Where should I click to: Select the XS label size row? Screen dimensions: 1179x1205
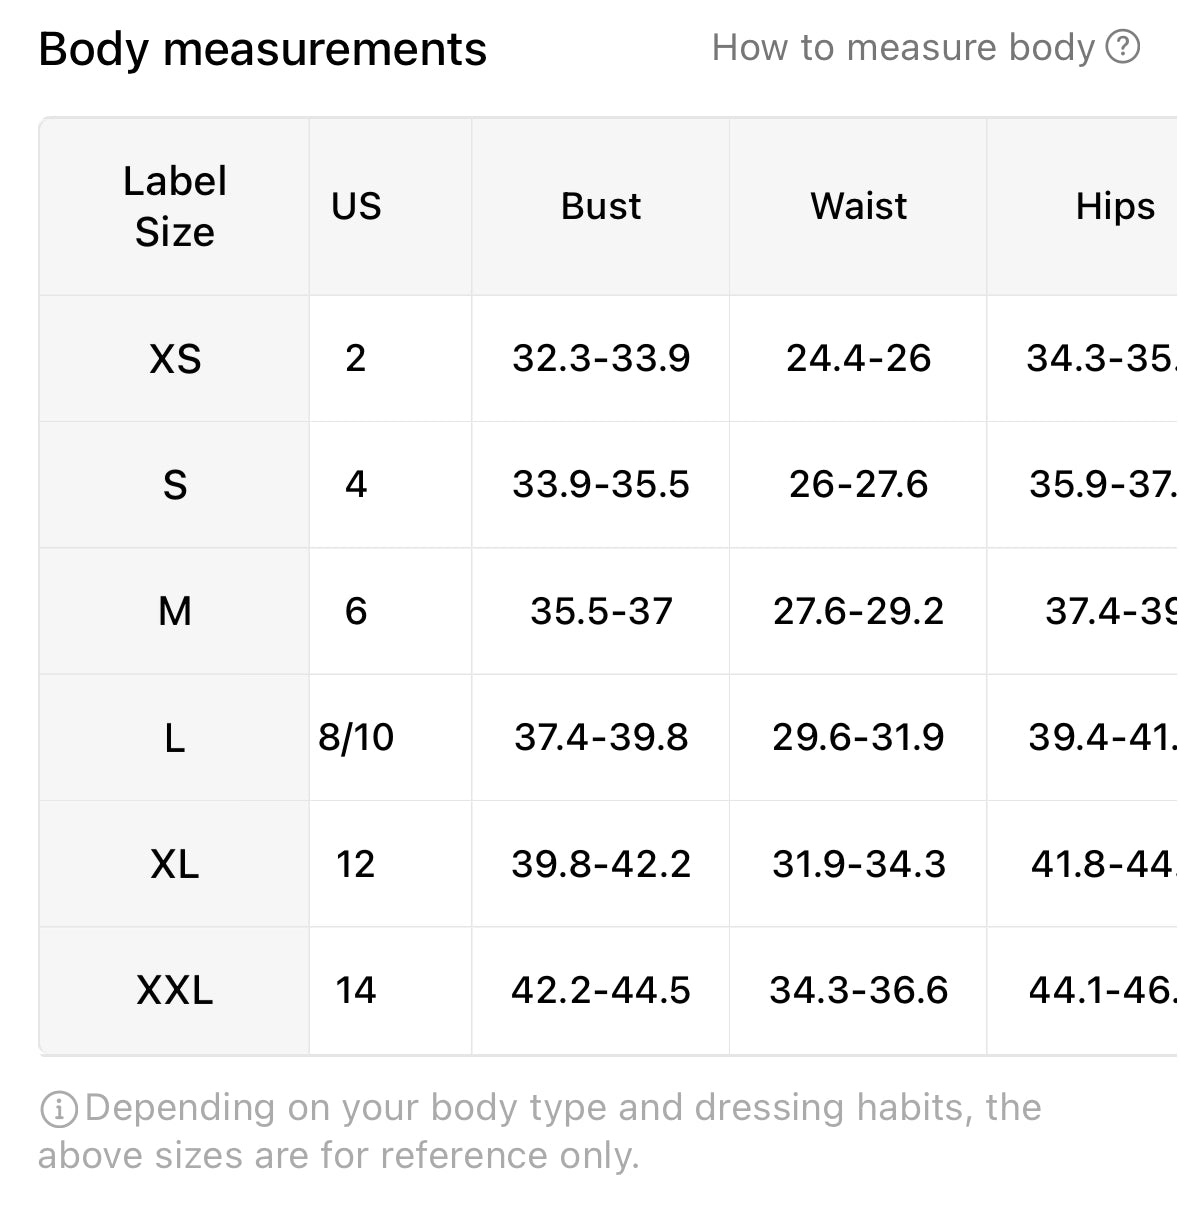coord(608,358)
